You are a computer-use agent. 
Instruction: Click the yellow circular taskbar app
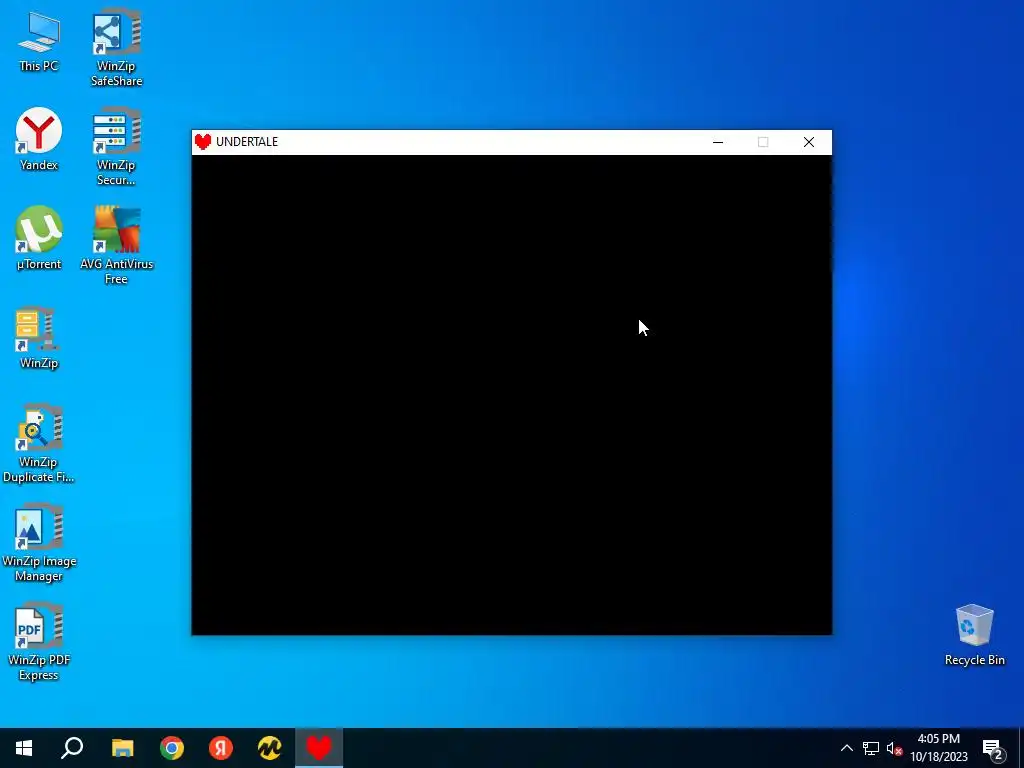pos(270,748)
